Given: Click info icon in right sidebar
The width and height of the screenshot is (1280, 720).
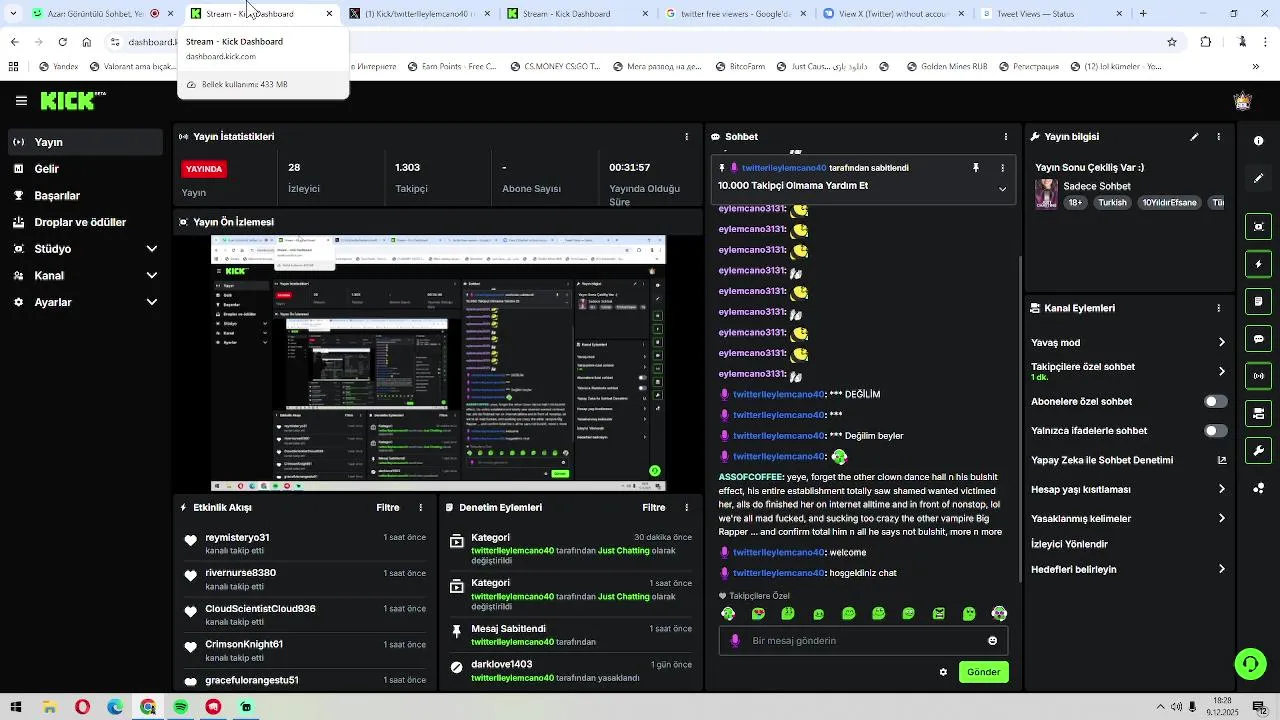Looking at the screenshot, I should [x=1258, y=141].
